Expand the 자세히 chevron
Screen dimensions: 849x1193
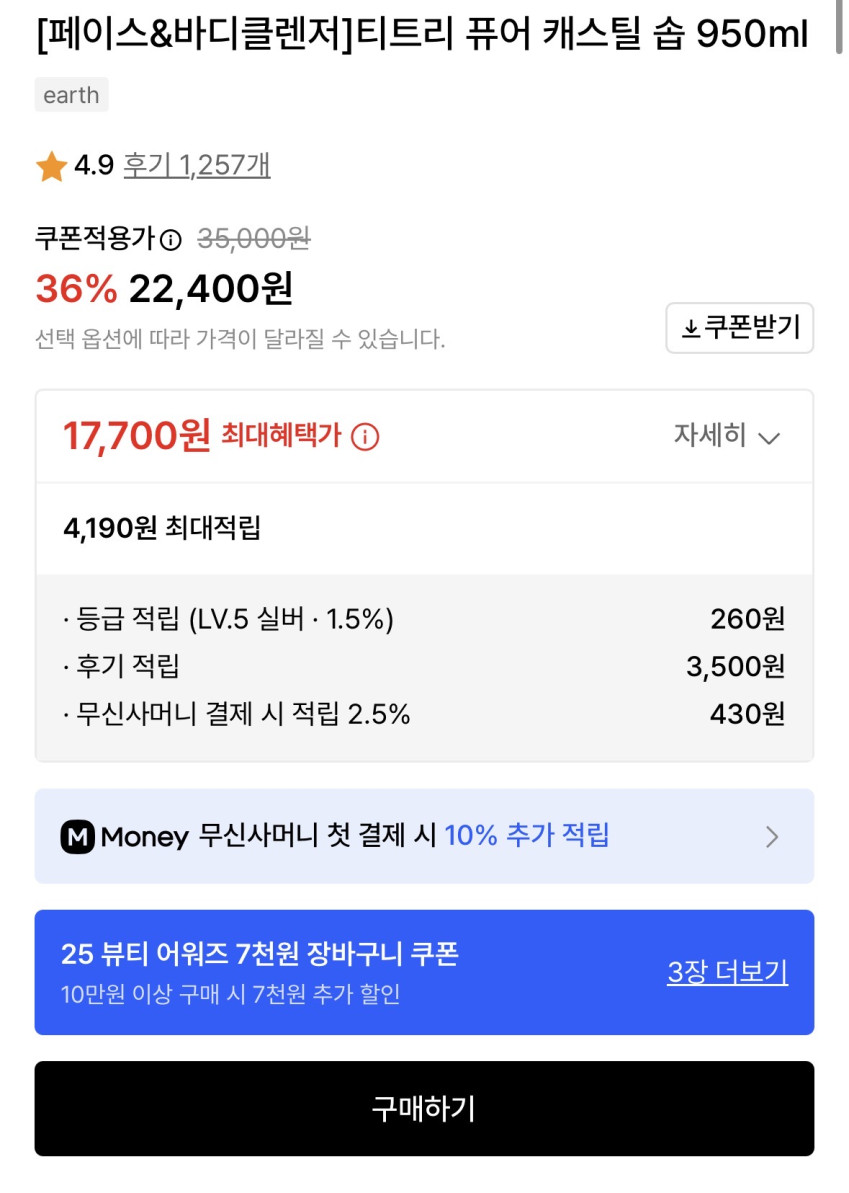[768, 438]
